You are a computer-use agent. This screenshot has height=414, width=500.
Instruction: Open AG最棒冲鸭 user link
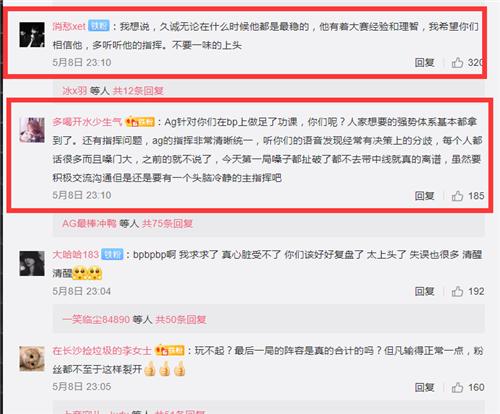tap(89, 223)
